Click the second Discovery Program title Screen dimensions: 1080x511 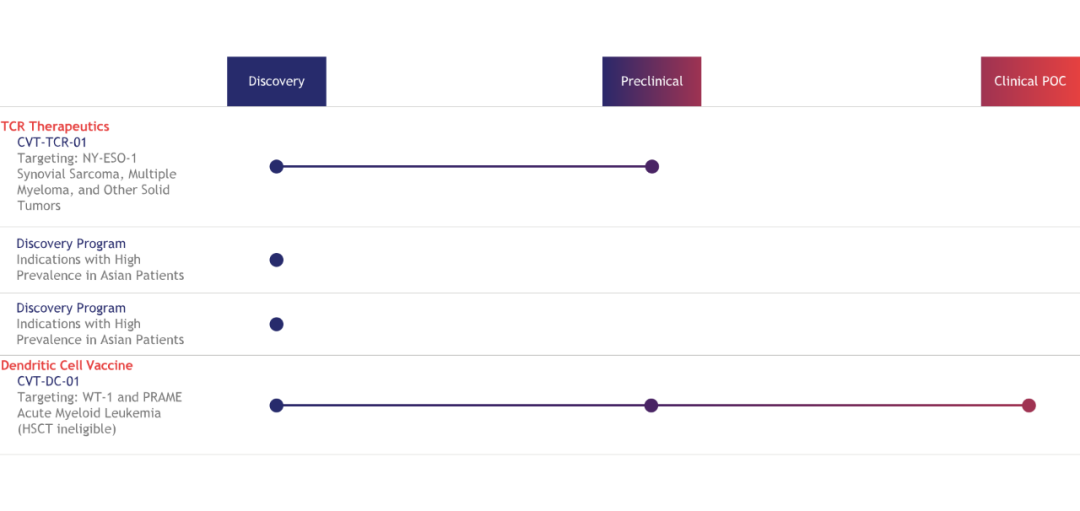[x=71, y=308]
